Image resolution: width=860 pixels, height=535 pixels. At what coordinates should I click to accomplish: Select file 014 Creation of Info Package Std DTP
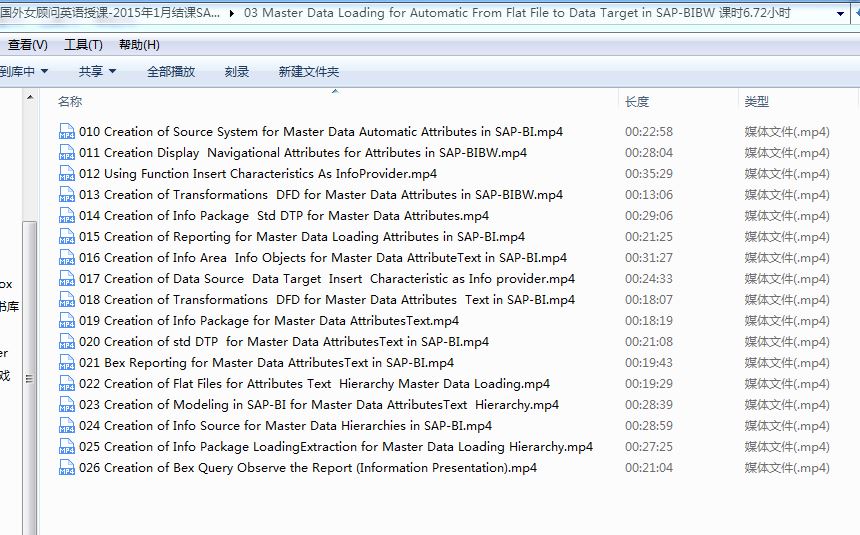[x=284, y=216]
